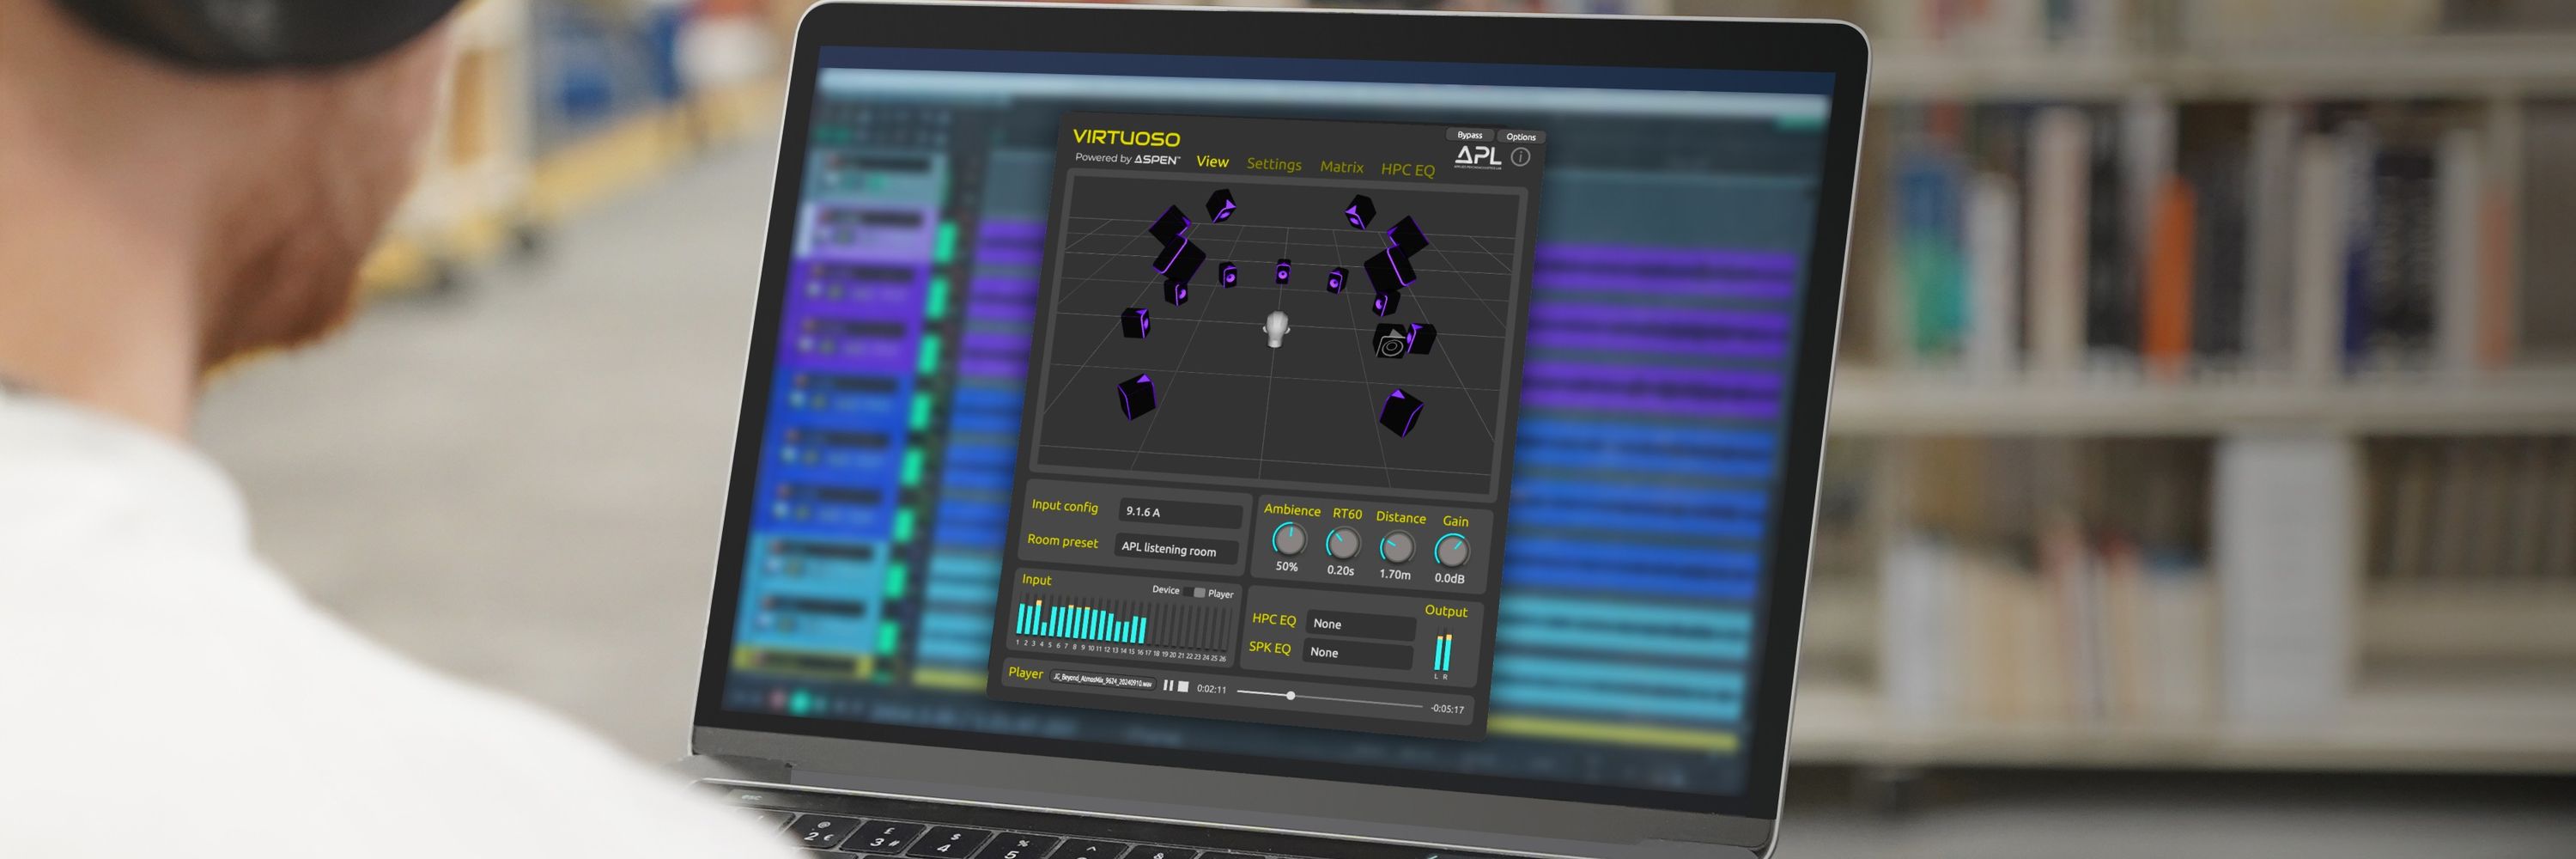Screen dimensions: 2576x859
Task: Select the center front speaker above the head
Action: click(1282, 271)
